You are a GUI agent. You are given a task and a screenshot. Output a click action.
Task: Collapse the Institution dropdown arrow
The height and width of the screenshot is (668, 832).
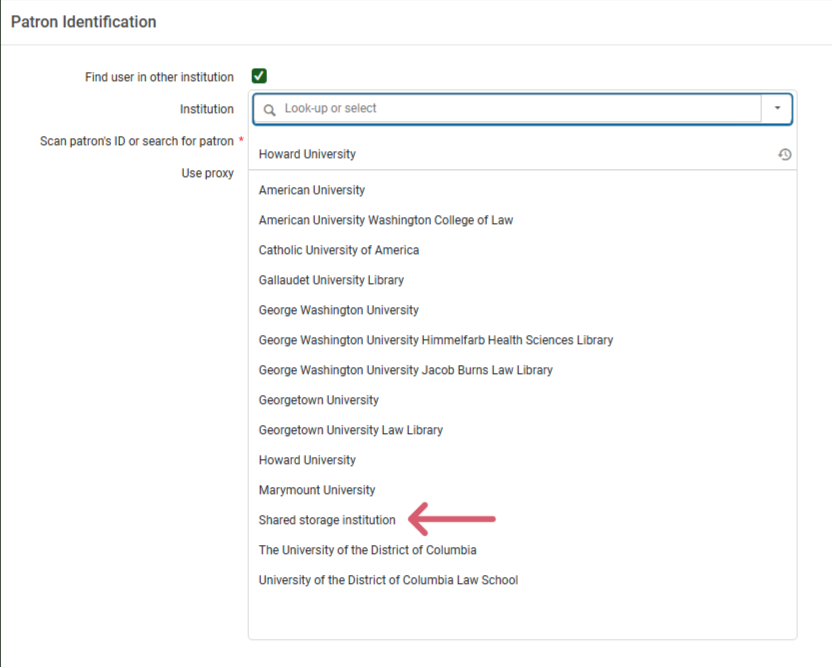tap(777, 108)
